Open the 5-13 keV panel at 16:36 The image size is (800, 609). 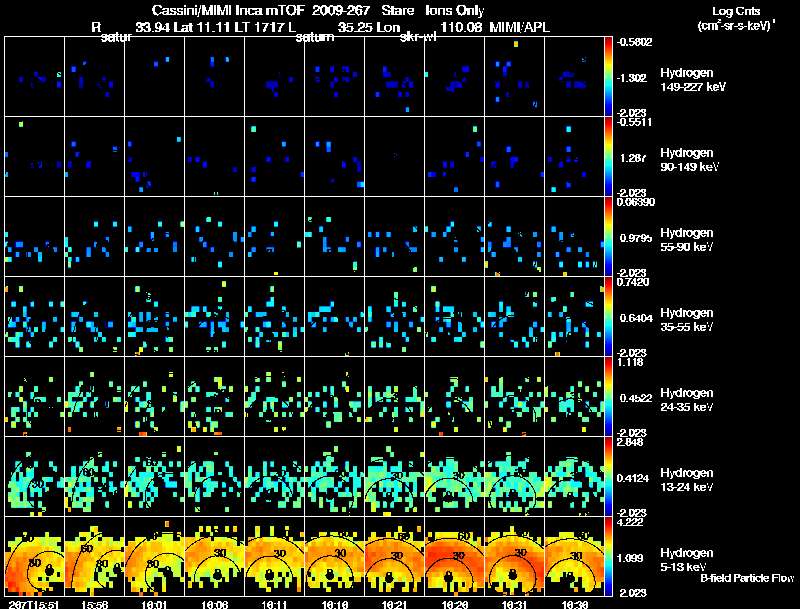(574, 556)
